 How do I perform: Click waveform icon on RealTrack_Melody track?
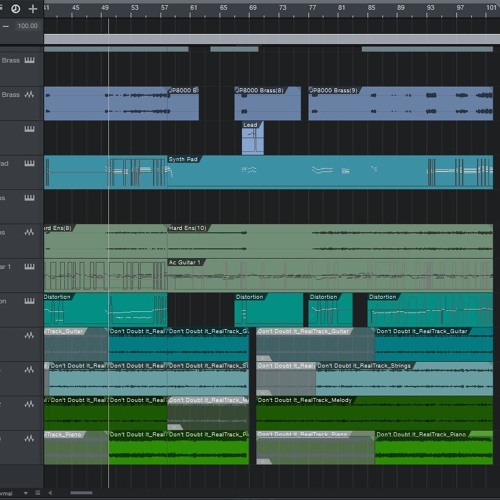(x=29, y=404)
